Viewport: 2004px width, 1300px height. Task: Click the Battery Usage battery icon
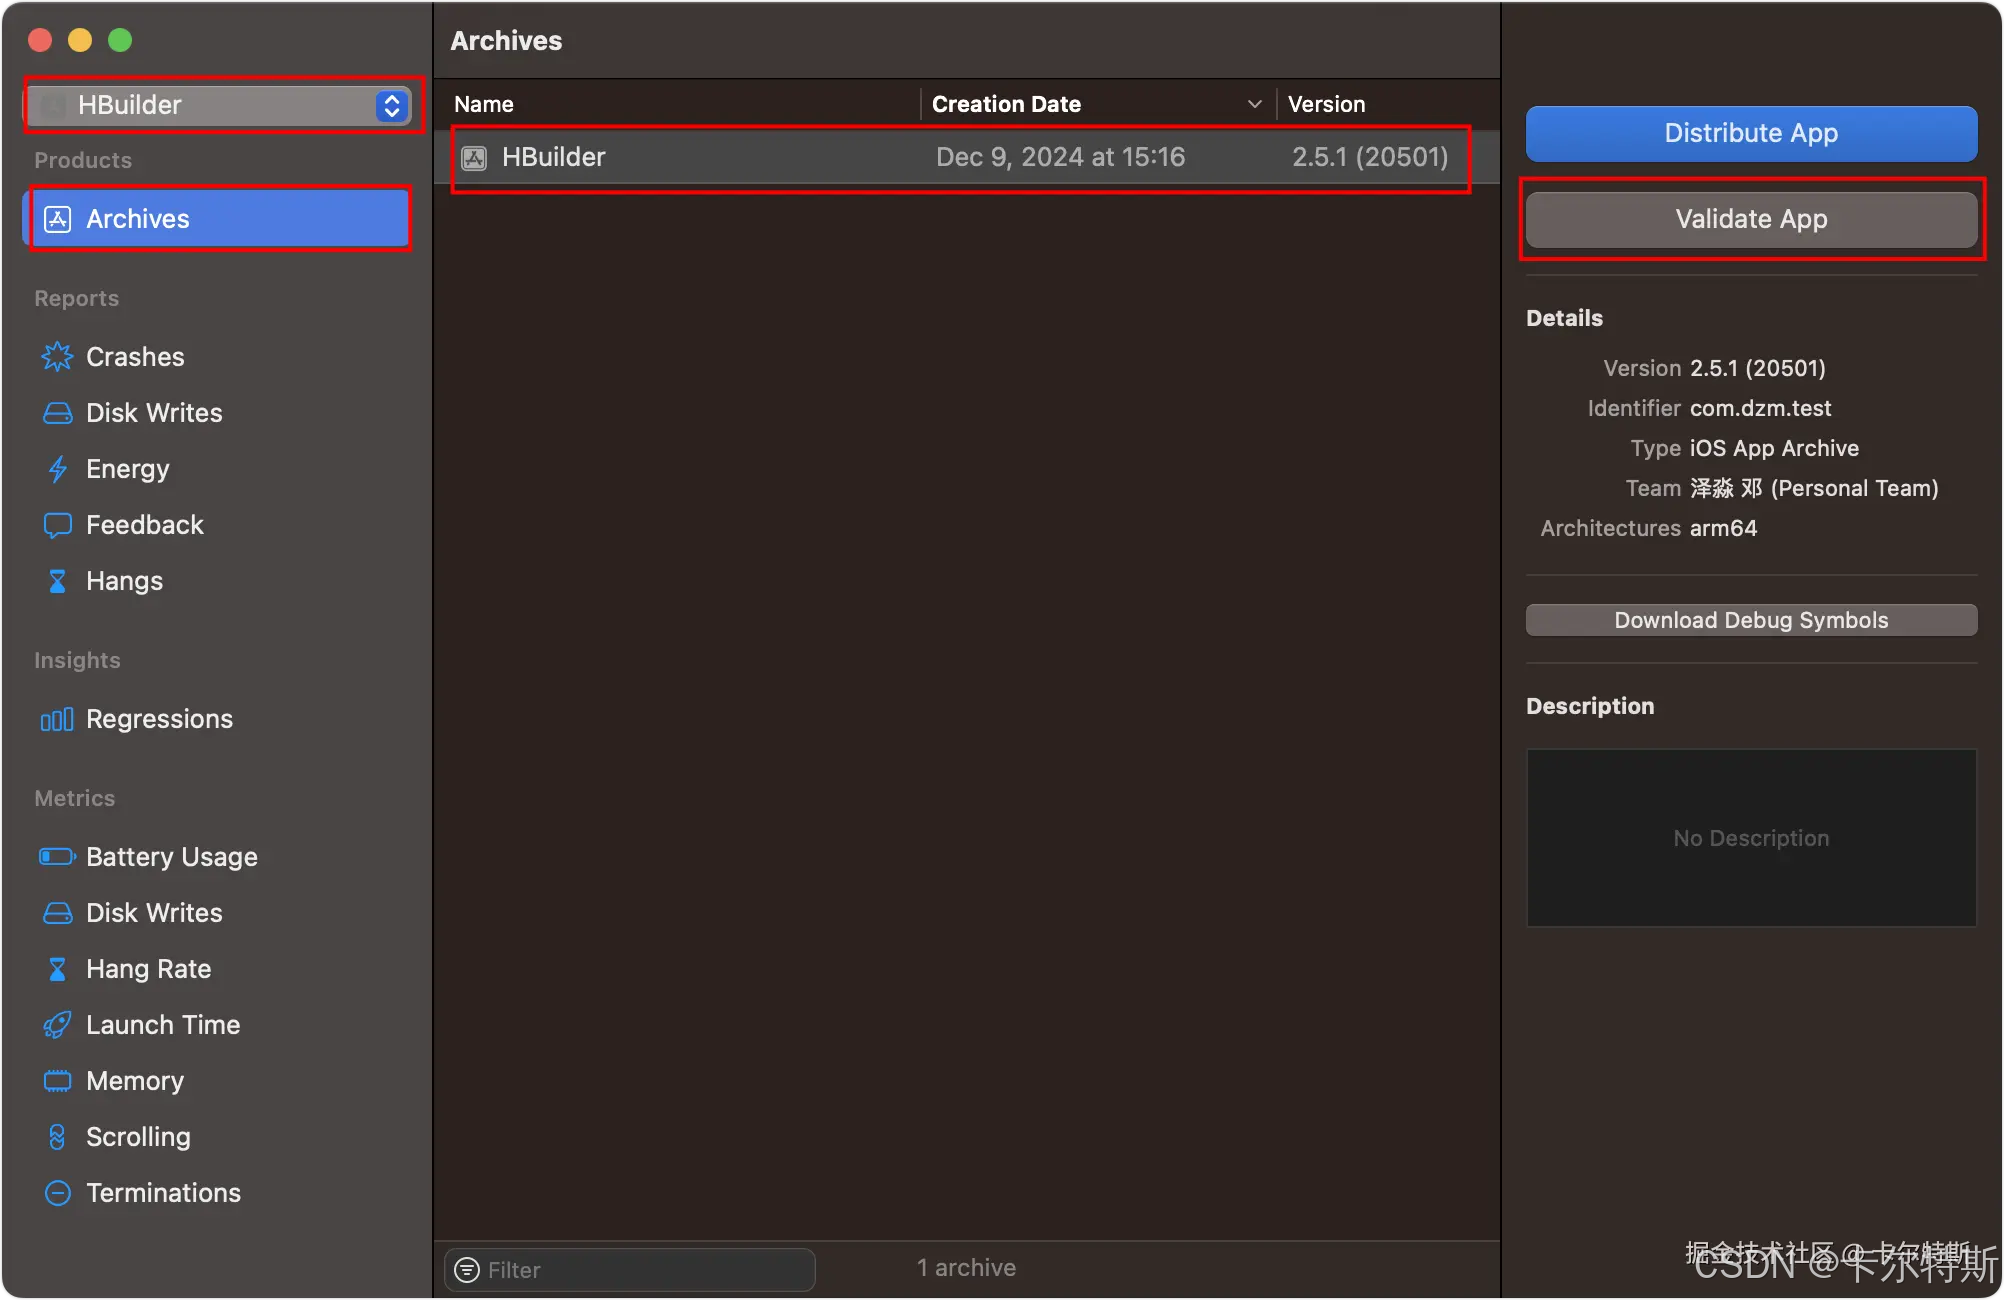click(x=57, y=857)
